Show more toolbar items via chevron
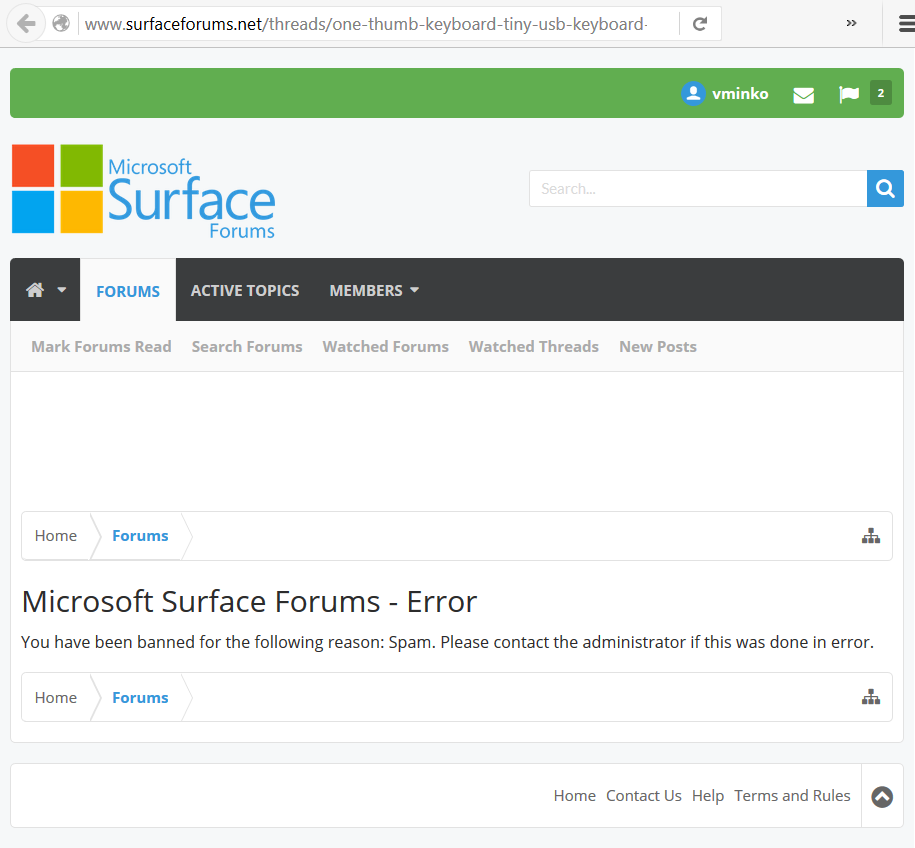 coord(851,23)
